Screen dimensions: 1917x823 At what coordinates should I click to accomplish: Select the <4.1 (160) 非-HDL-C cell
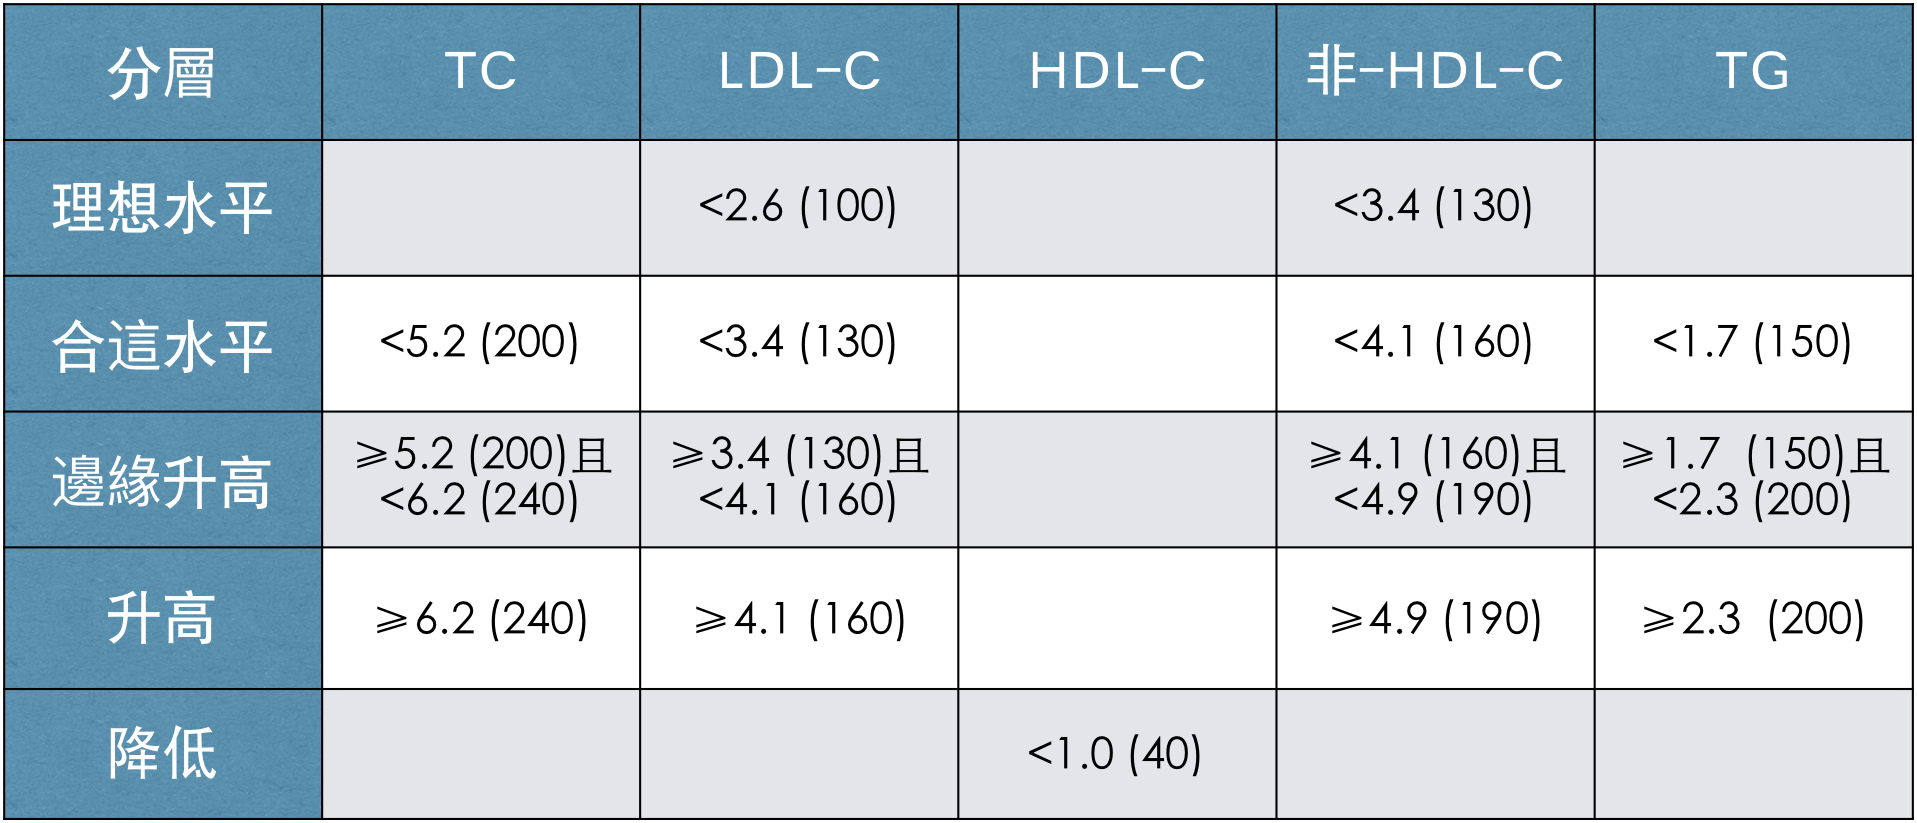pyautogui.click(x=1435, y=344)
